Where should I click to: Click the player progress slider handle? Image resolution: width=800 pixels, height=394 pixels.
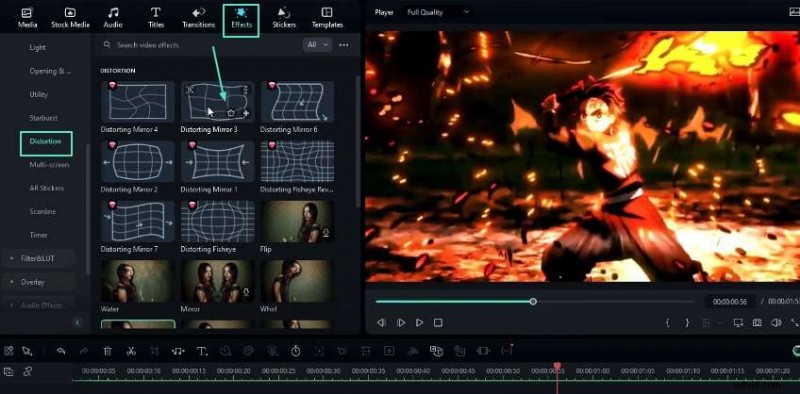click(x=533, y=302)
